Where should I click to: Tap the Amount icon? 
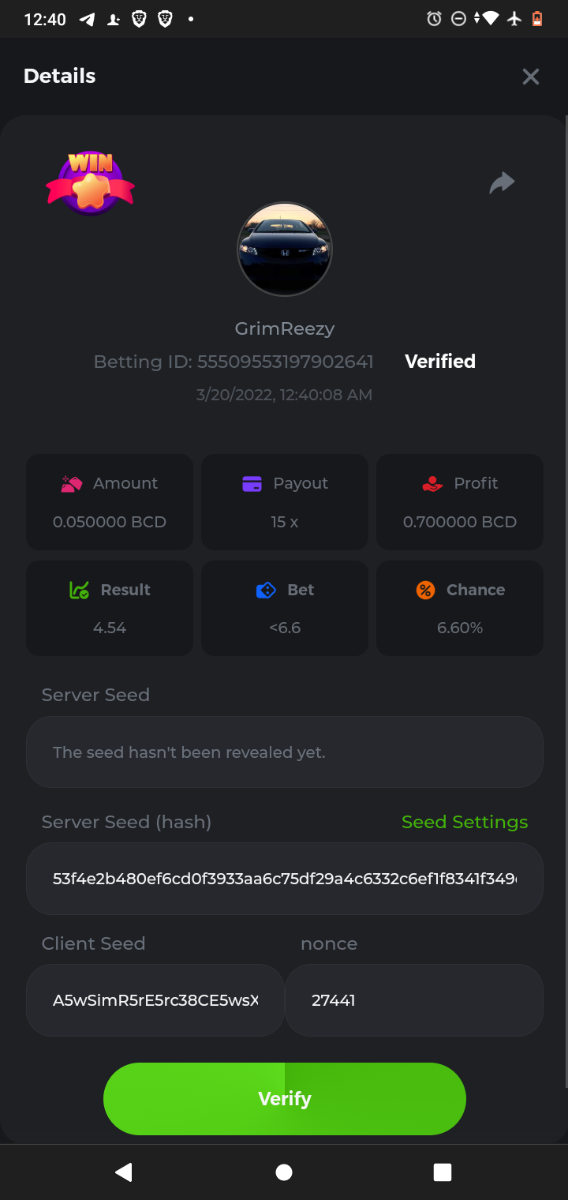[x=71, y=483]
